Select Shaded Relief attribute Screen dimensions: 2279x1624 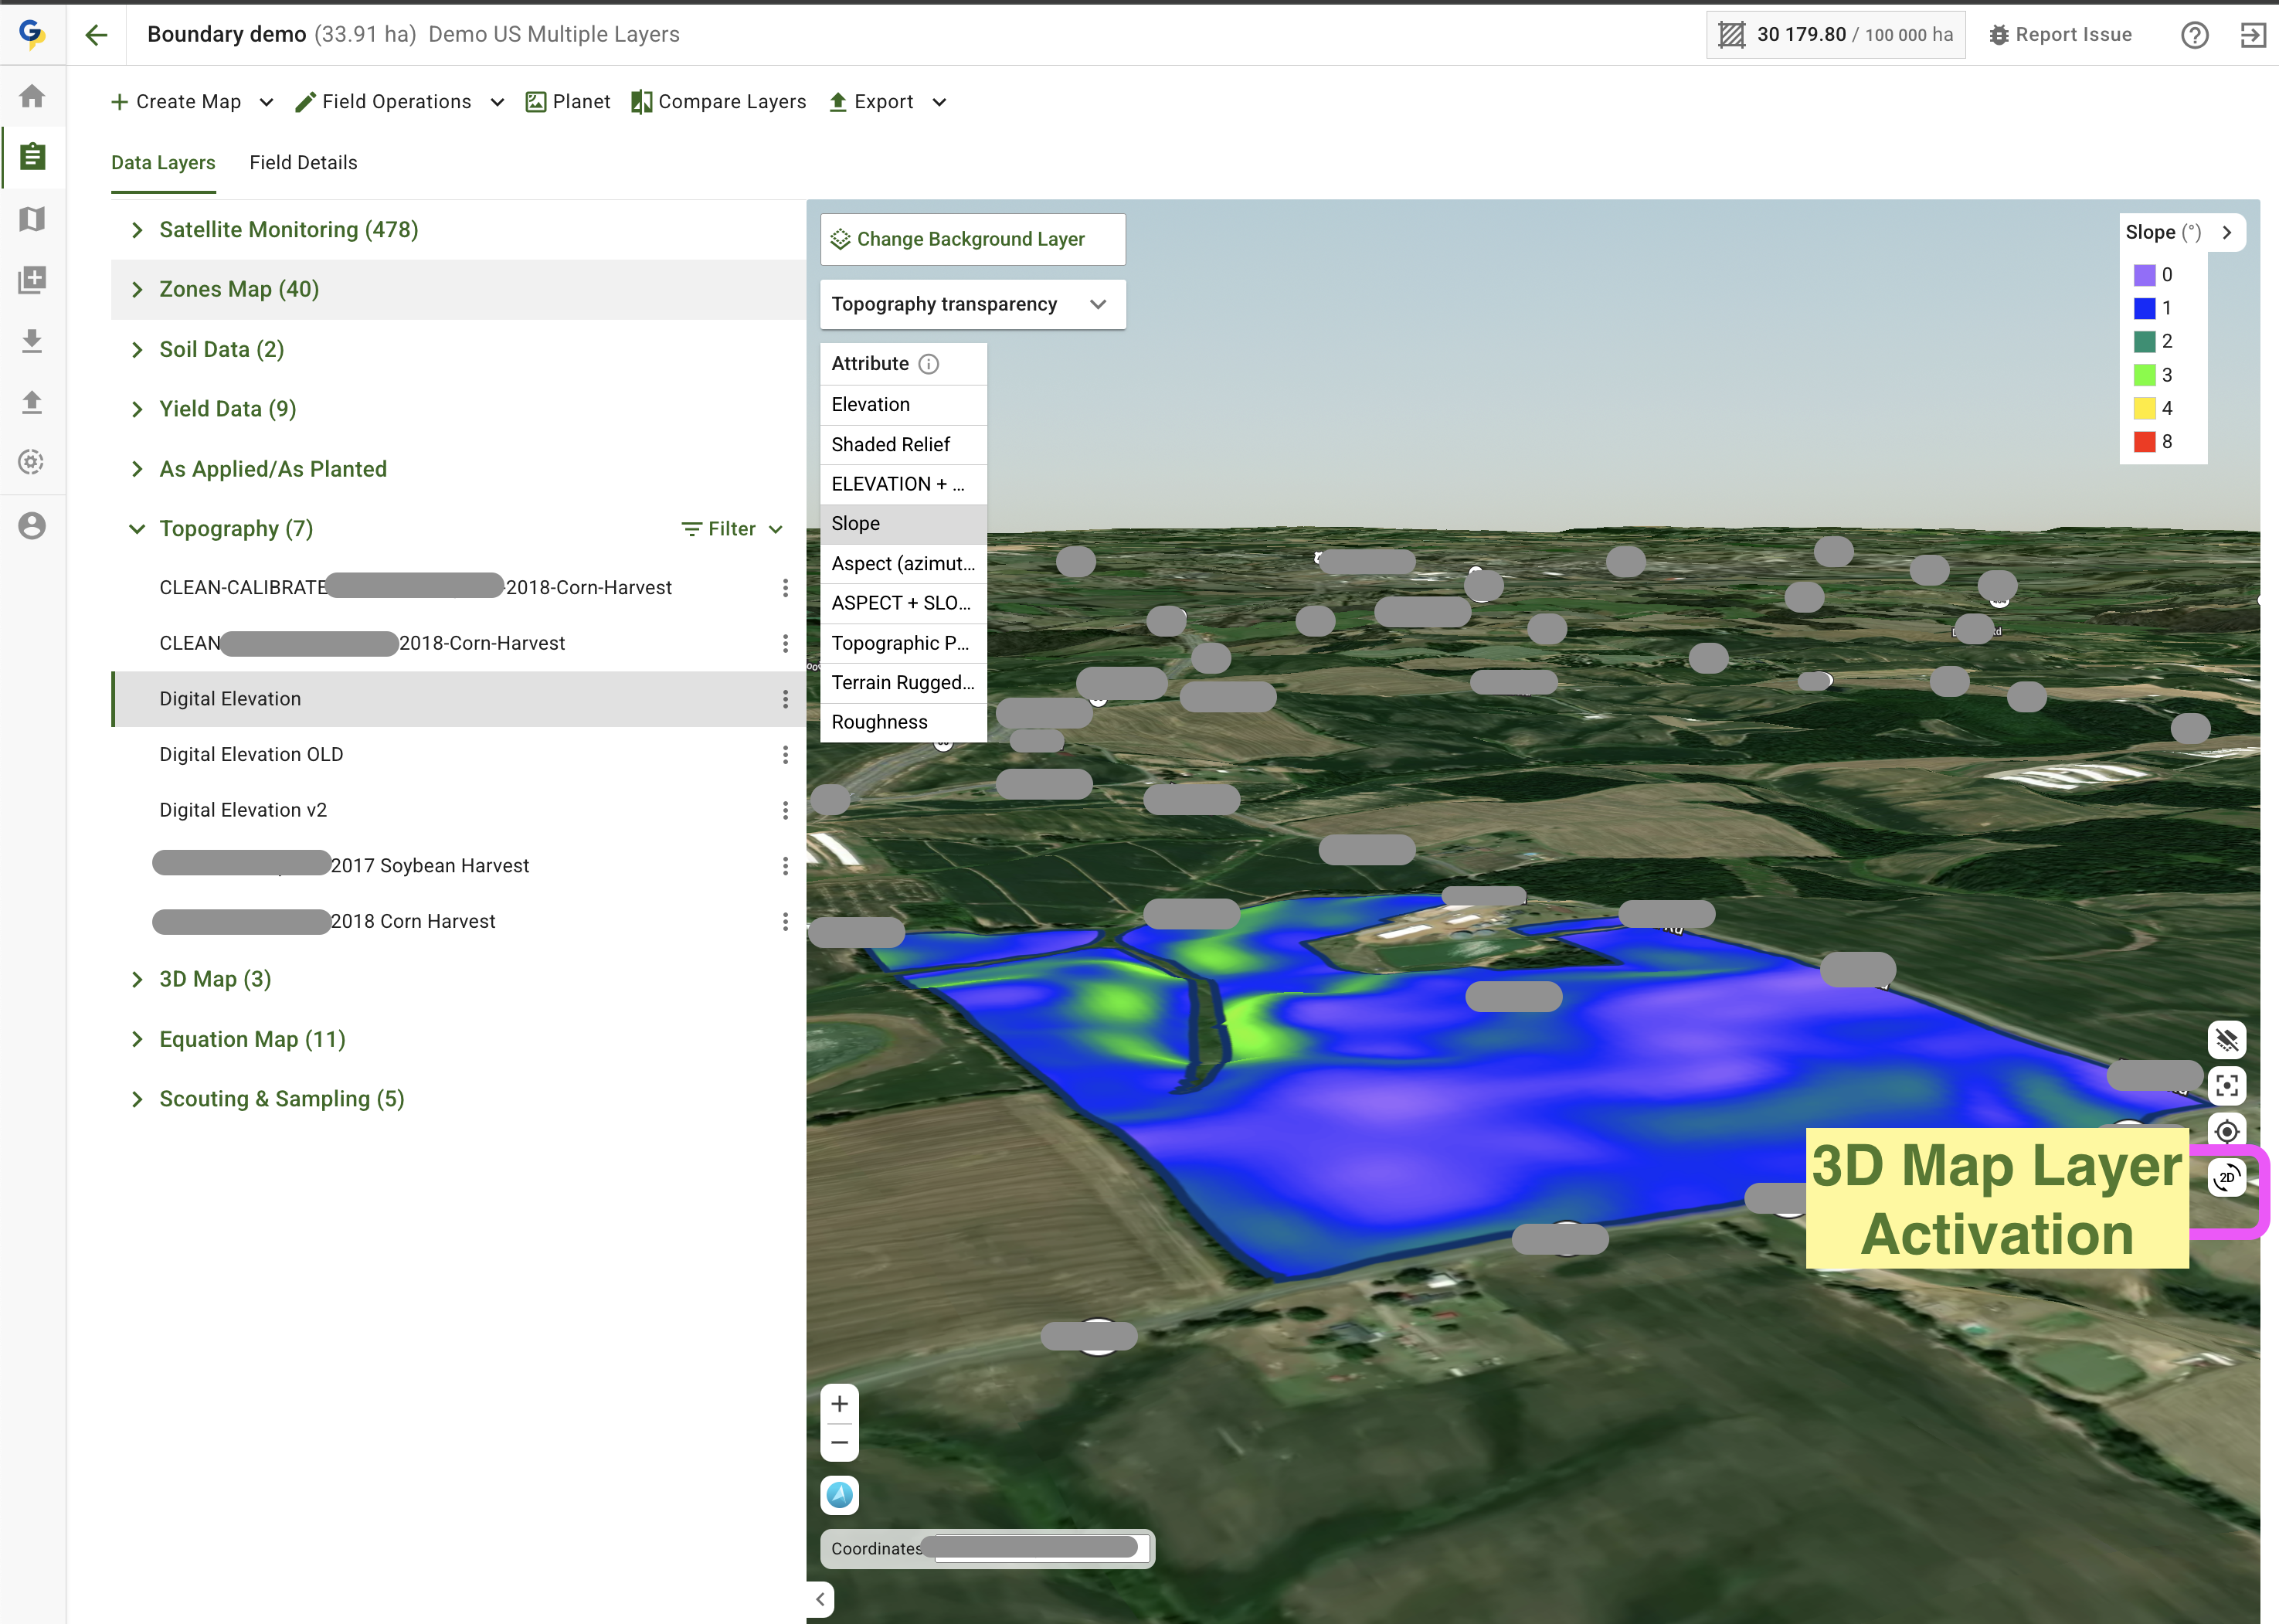point(890,444)
